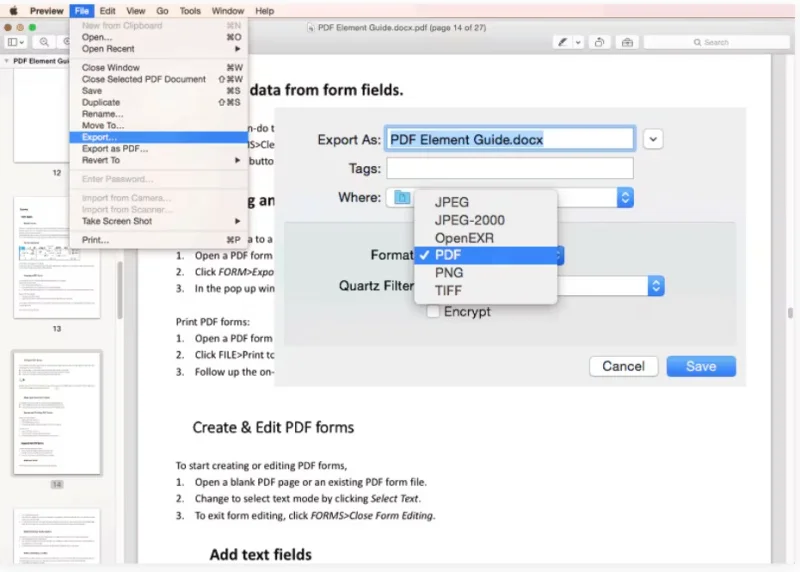This screenshot has width=801, height=573.
Task: Close the File menu in menu bar
Action: [x=82, y=11]
